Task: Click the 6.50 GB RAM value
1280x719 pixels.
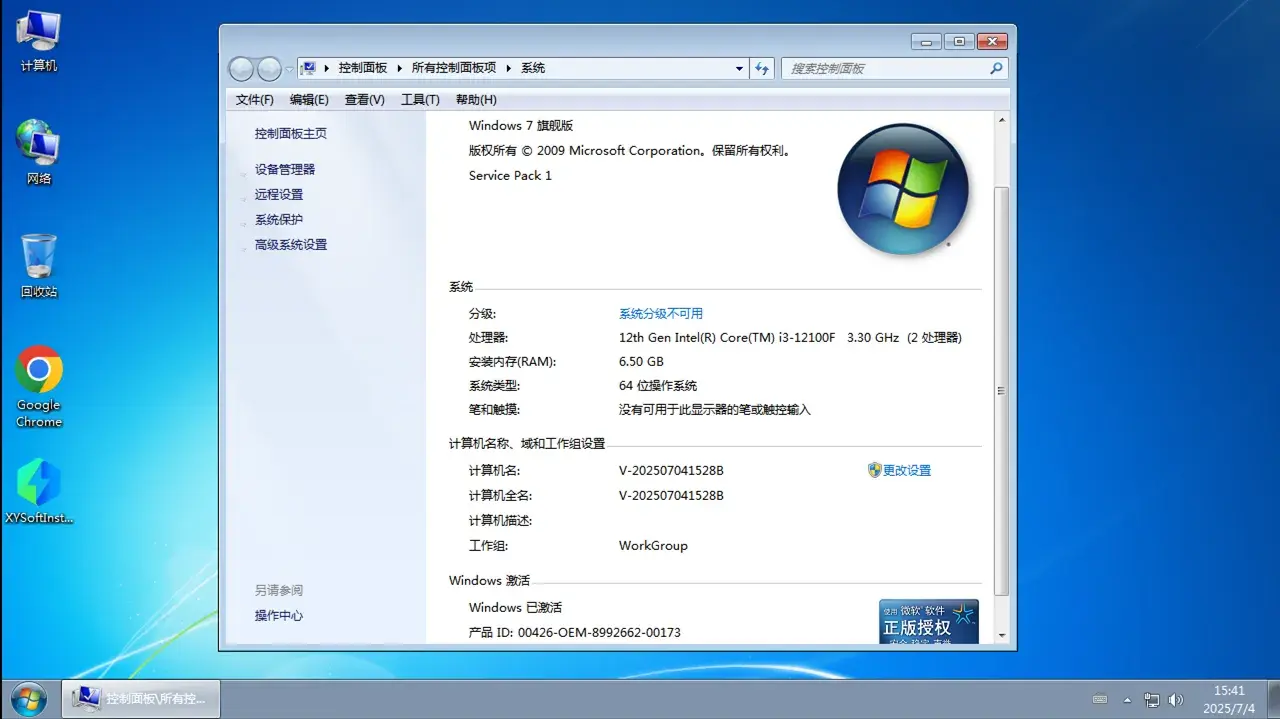Action: pos(641,361)
